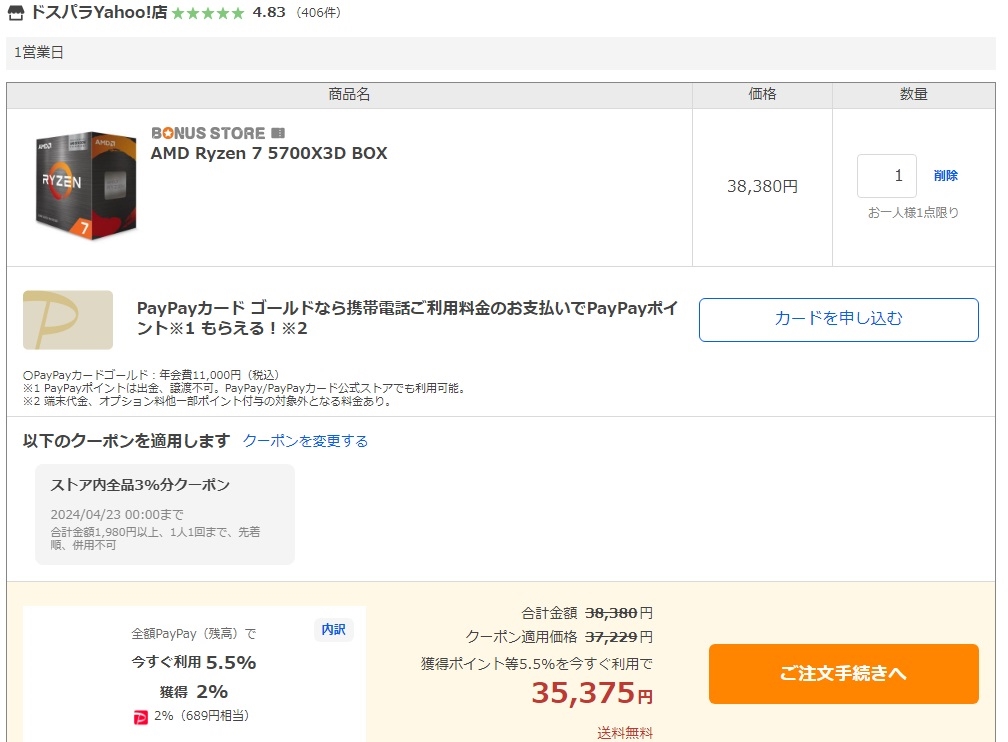This screenshot has height=742, width=1008.
Task: Proceed with ご注文手続きへ button
Action: coord(843,674)
